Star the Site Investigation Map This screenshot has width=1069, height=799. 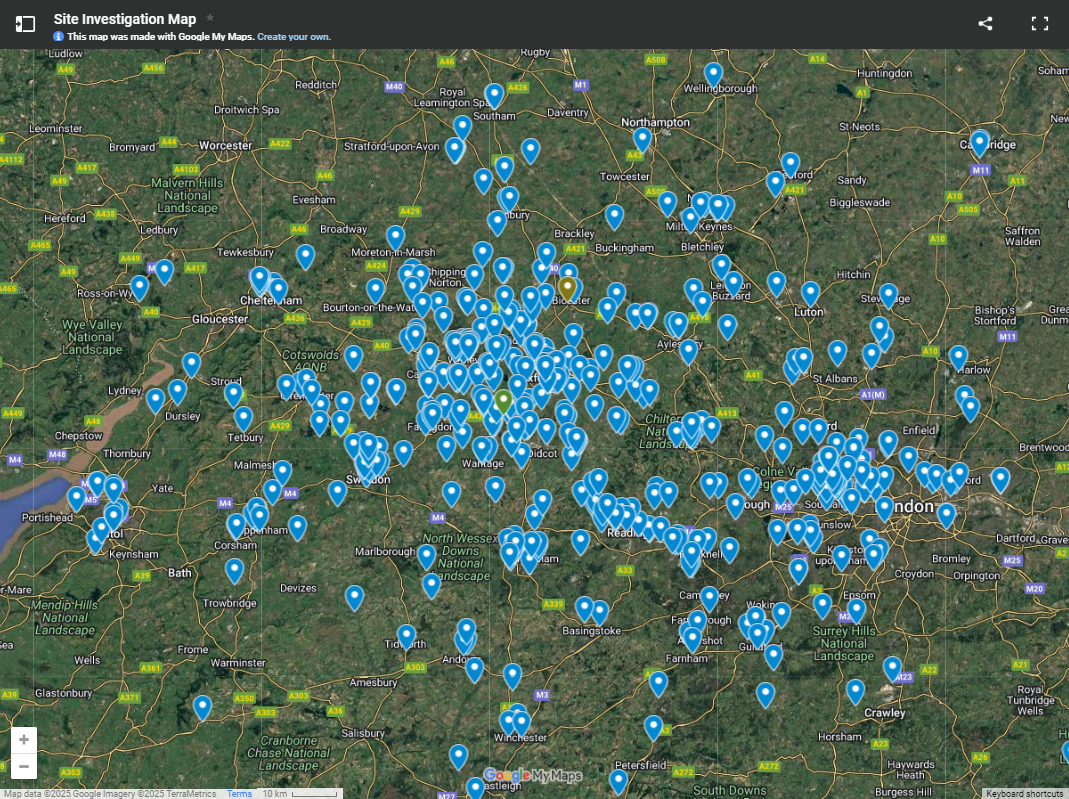click(210, 18)
